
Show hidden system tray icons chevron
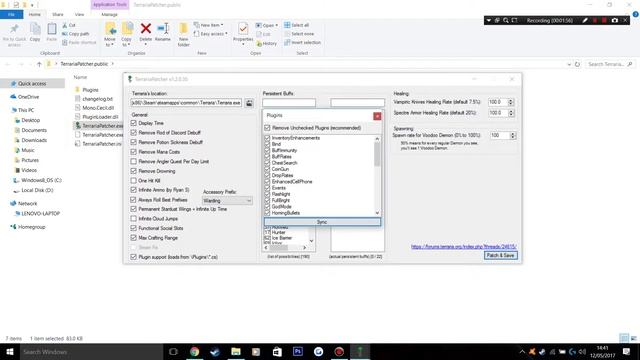[x=522, y=351]
